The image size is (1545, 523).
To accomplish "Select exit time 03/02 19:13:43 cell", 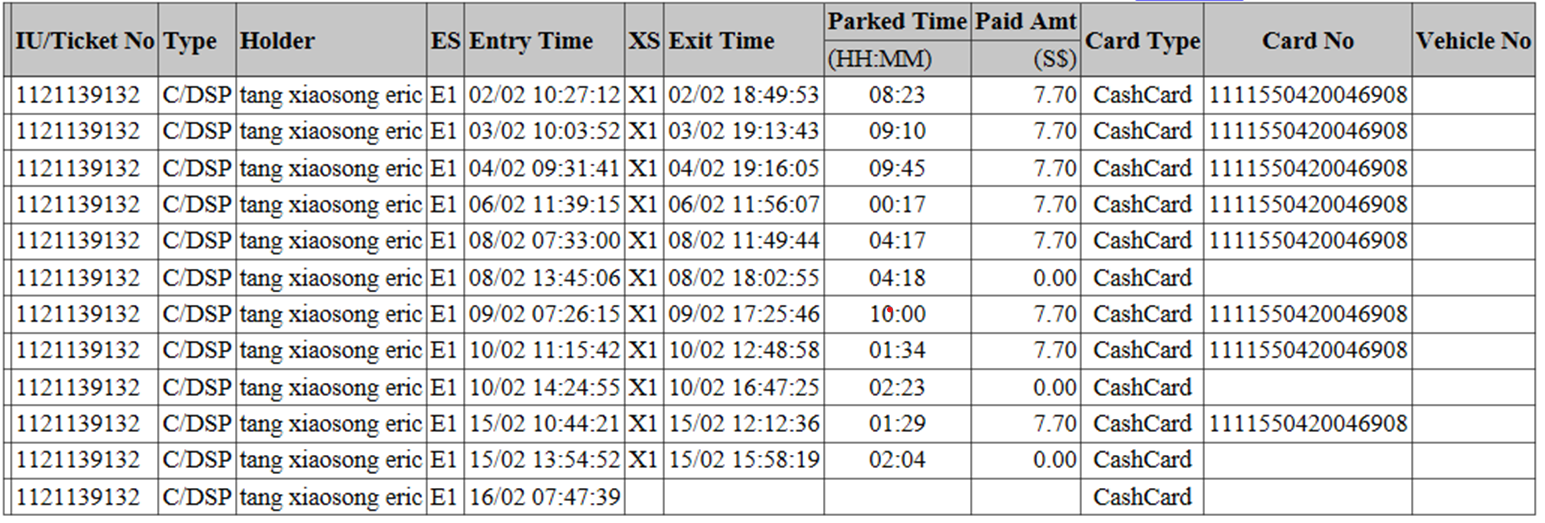I will point(744,131).
